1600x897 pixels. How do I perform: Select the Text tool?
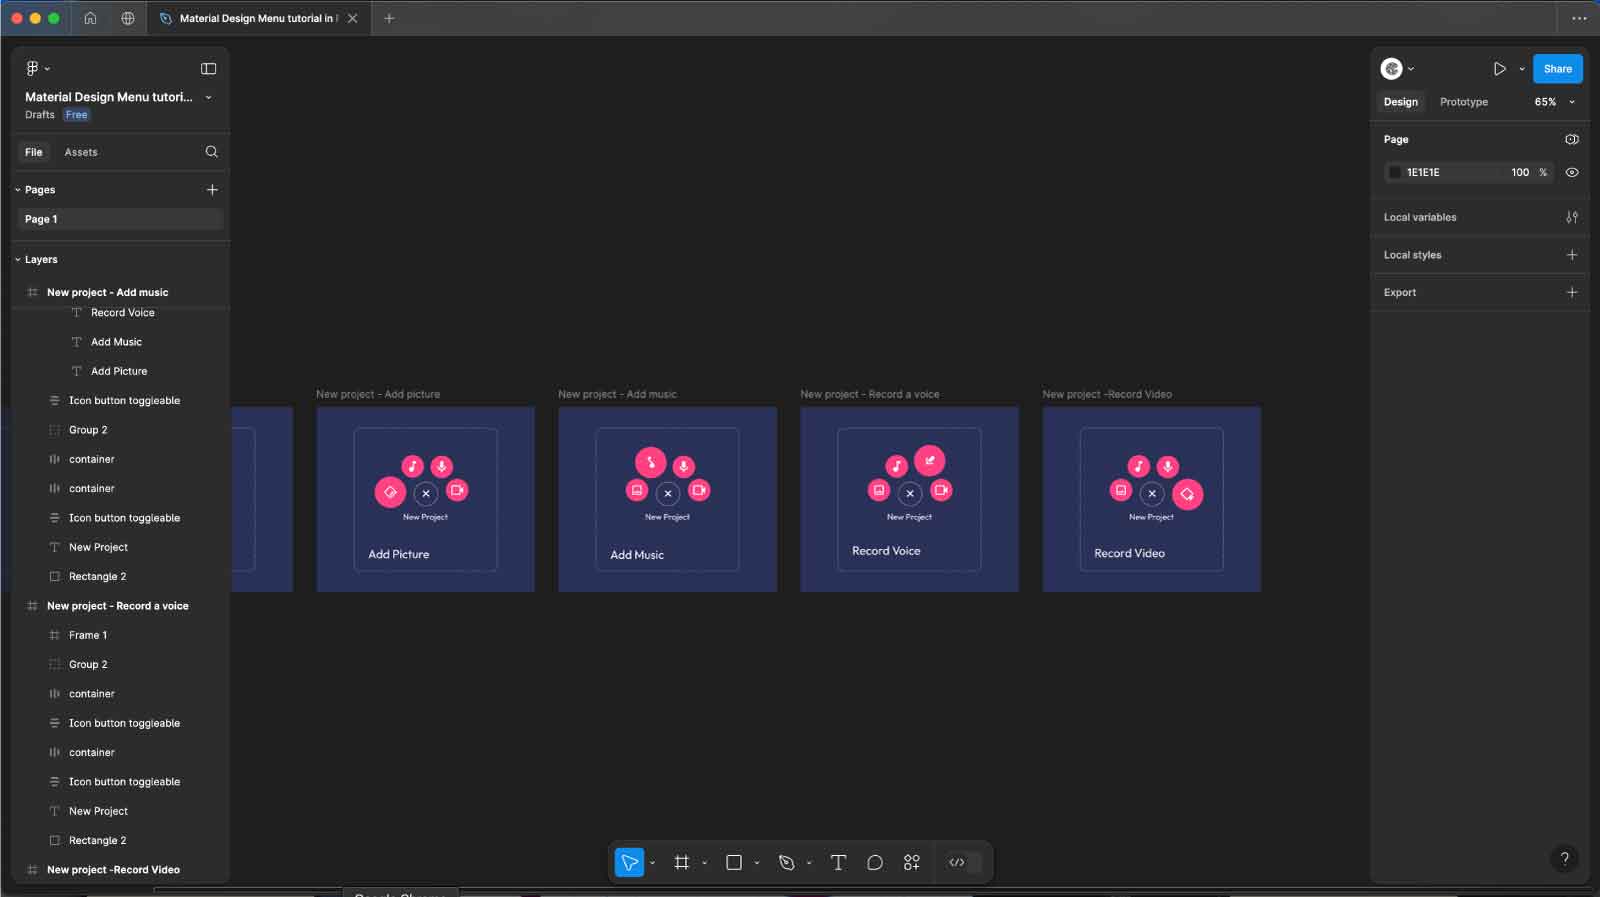click(838, 862)
